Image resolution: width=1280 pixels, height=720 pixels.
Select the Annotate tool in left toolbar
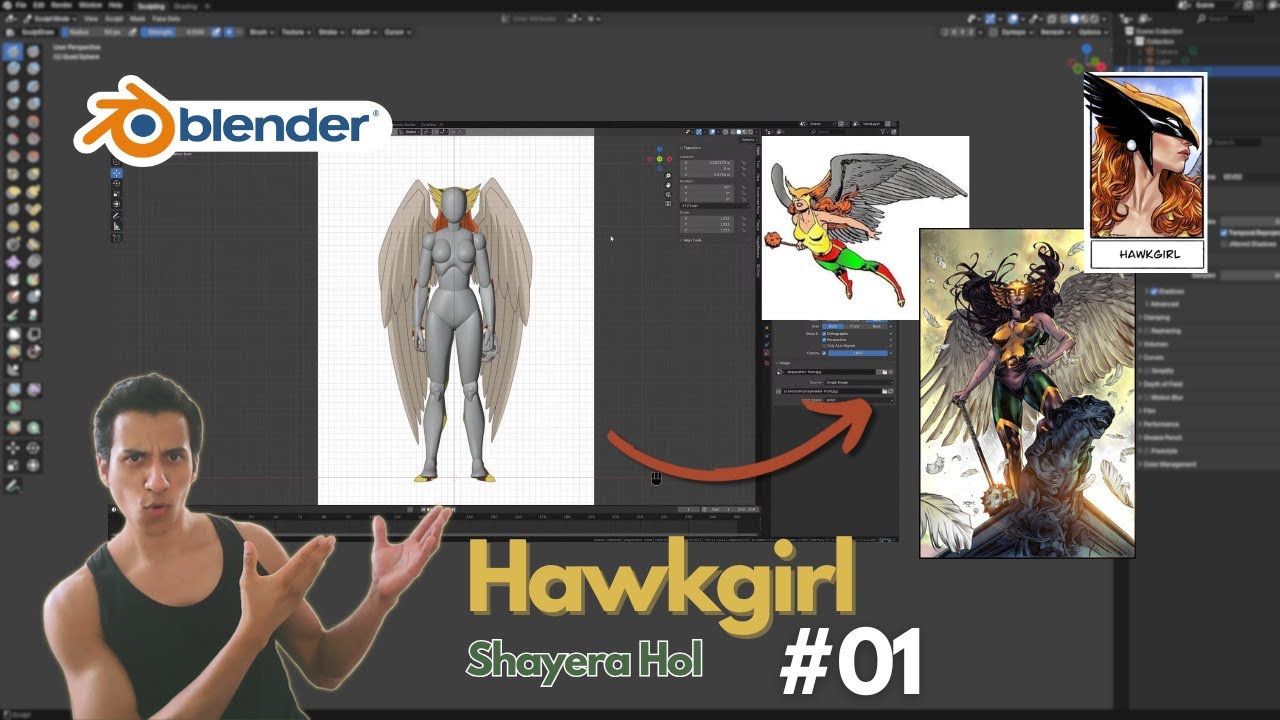13,486
